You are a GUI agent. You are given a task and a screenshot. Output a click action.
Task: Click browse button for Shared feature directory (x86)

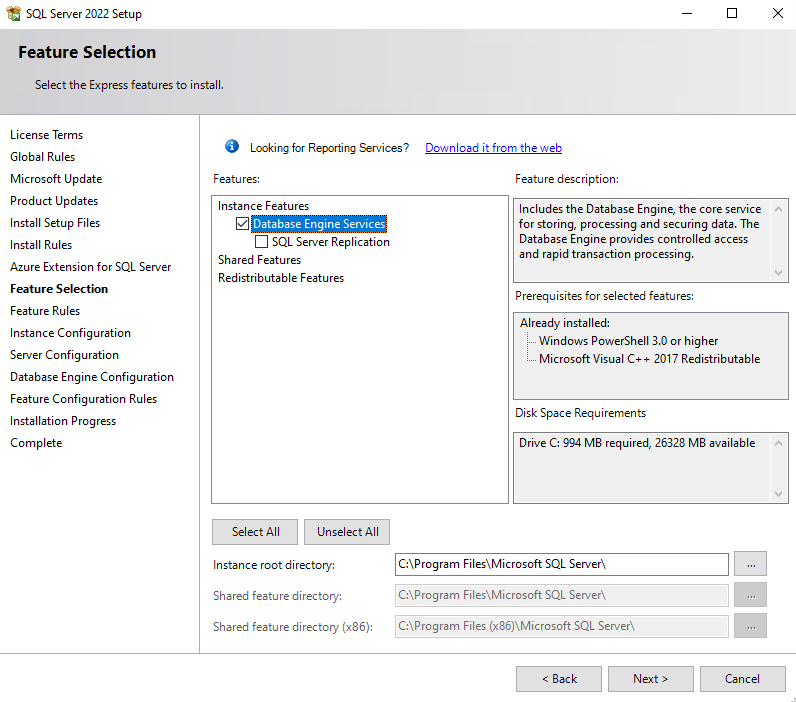750,626
